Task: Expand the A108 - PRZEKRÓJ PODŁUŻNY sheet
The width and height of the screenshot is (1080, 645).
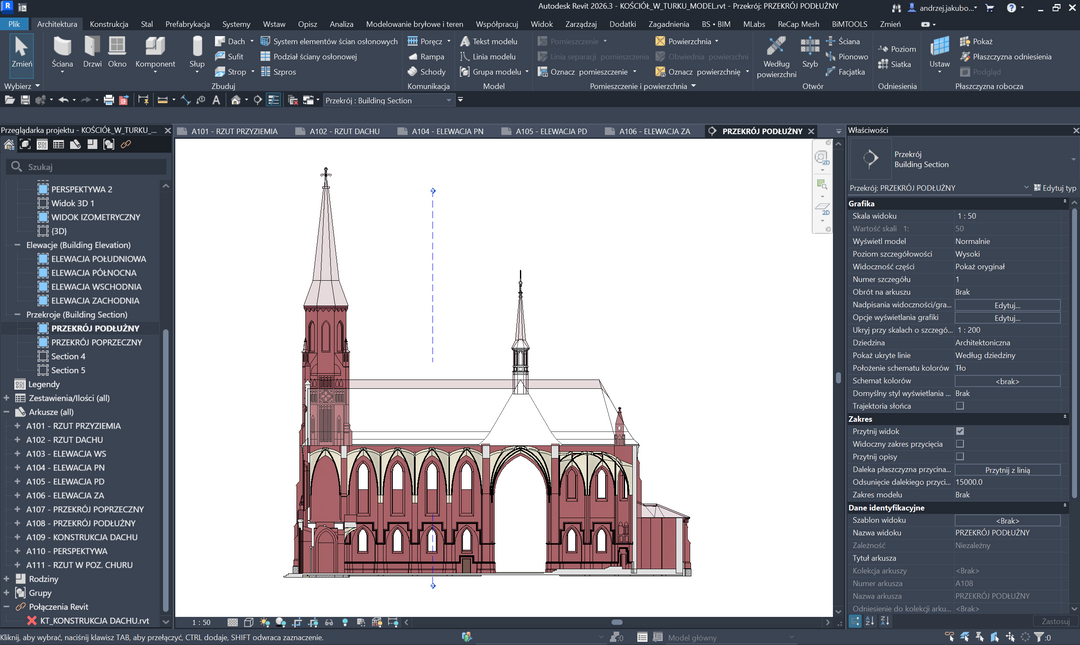Action: (x=17, y=523)
